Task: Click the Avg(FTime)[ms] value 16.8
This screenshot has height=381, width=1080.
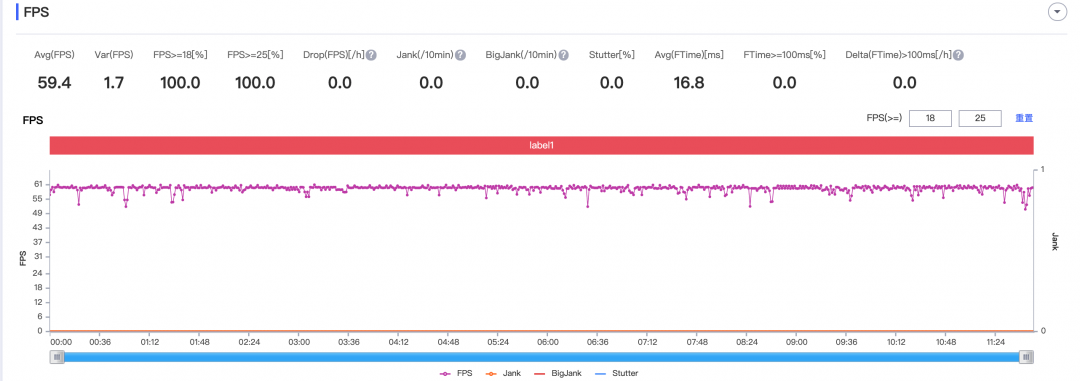Action: (689, 83)
